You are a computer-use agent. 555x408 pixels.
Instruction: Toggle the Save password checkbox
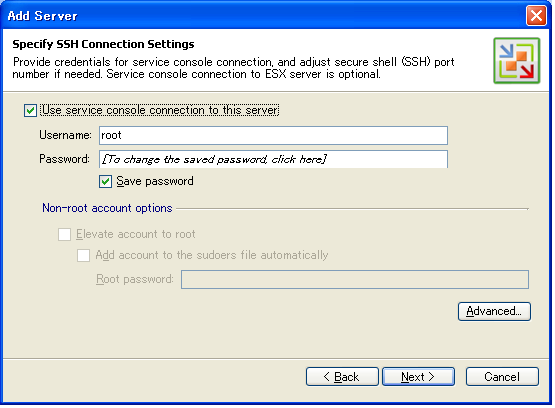(x=105, y=182)
